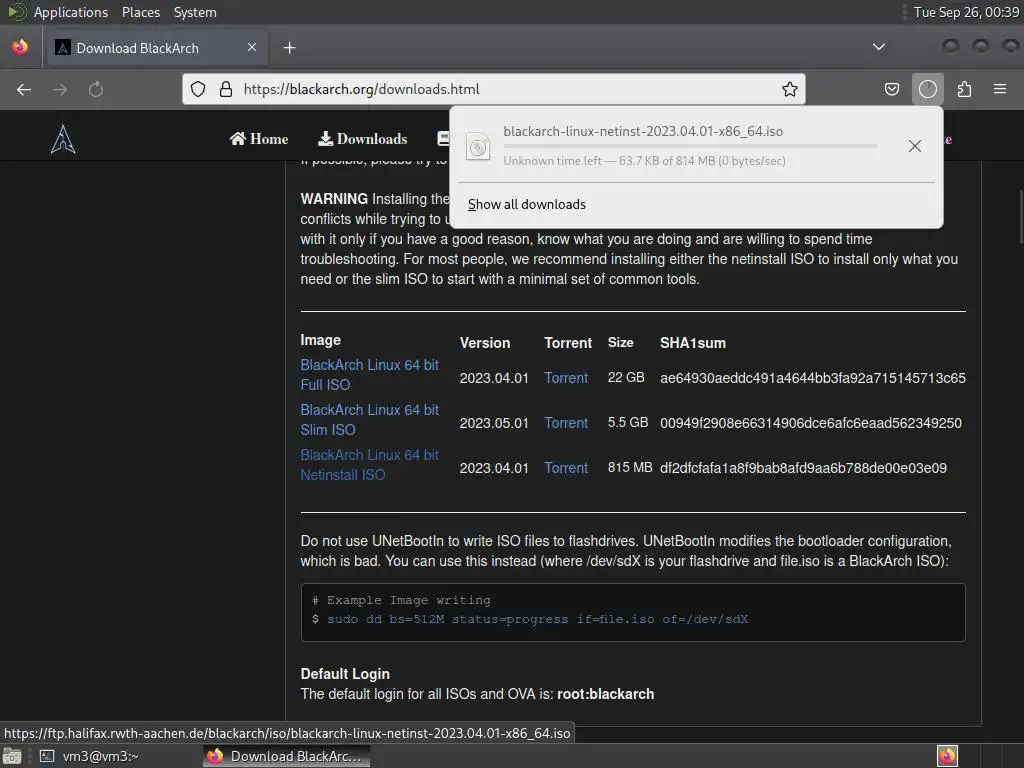Viewport: 1024px width, 768px height.
Task: Click the Full ISO SHA1sum ae64930a… value
Action: click(x=812, y=378)
